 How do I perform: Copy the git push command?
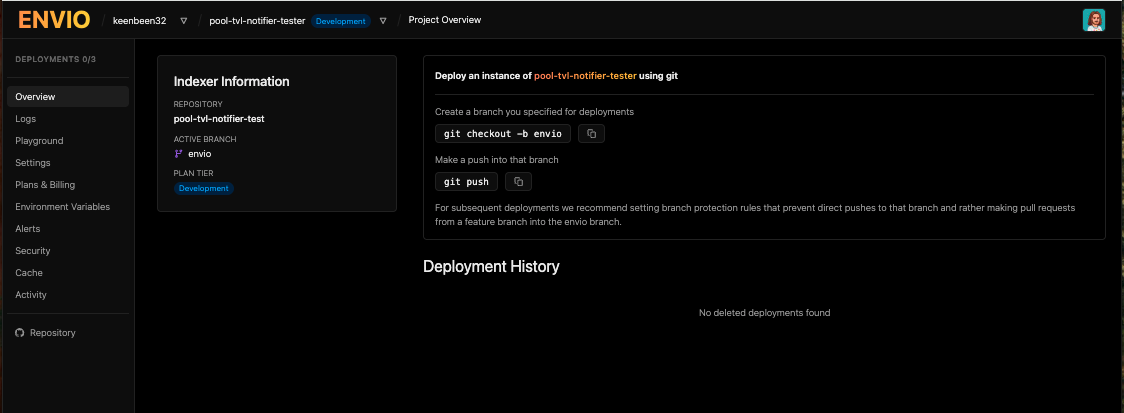[518, 181]
